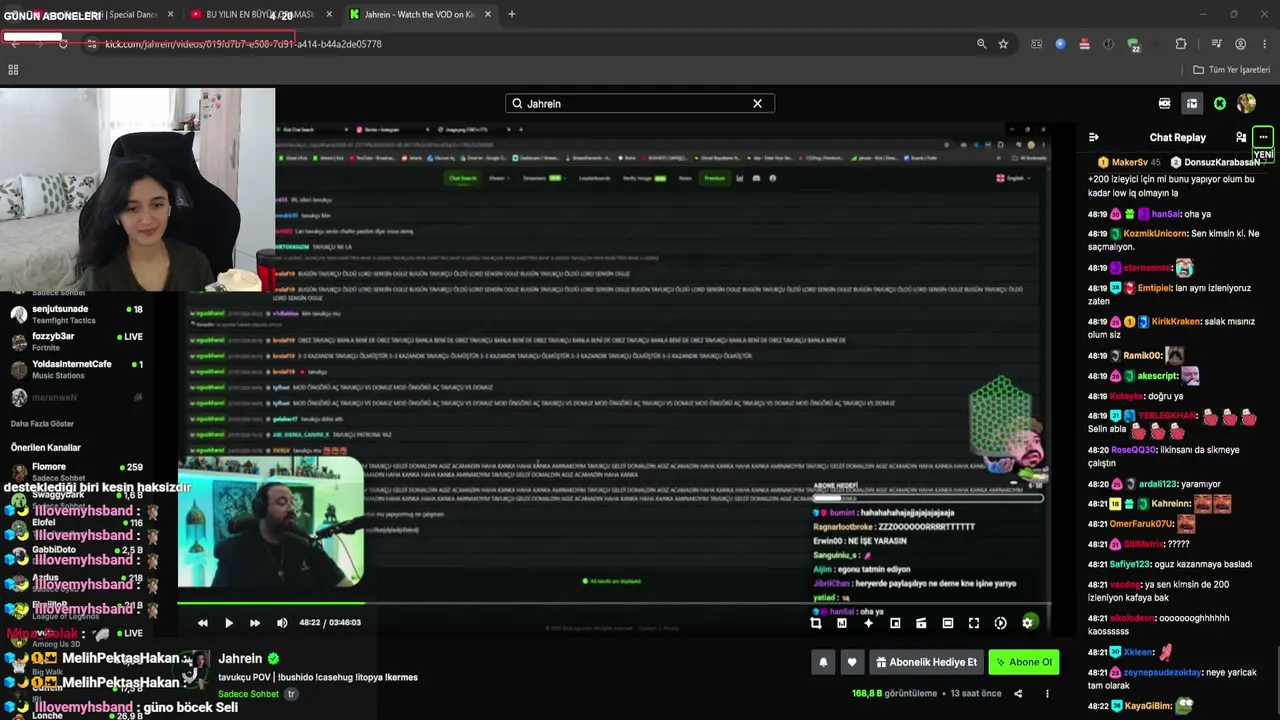The image size is (1280, 720).
Task: Clear the Jahrein search field
Action: [x=757, y=104]
